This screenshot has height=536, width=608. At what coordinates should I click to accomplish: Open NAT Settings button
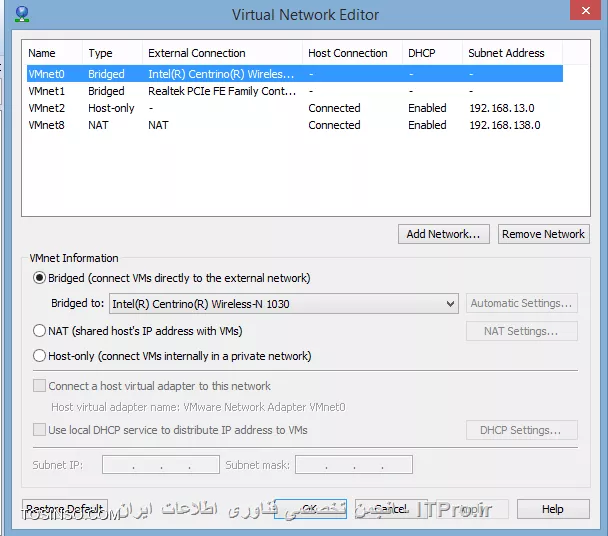(x=522, y=331)
